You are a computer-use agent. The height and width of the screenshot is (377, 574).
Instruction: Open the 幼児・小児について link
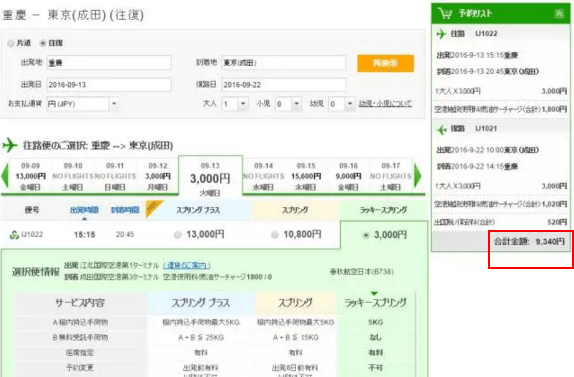coord(385,104)
